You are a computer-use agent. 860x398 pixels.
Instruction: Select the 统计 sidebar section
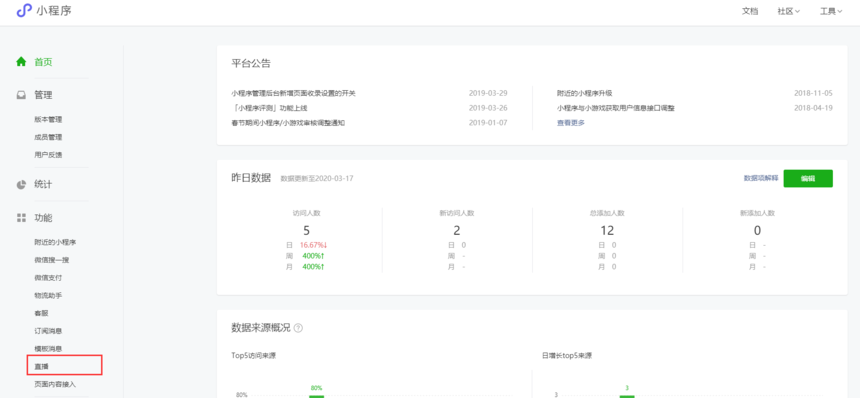43,184
